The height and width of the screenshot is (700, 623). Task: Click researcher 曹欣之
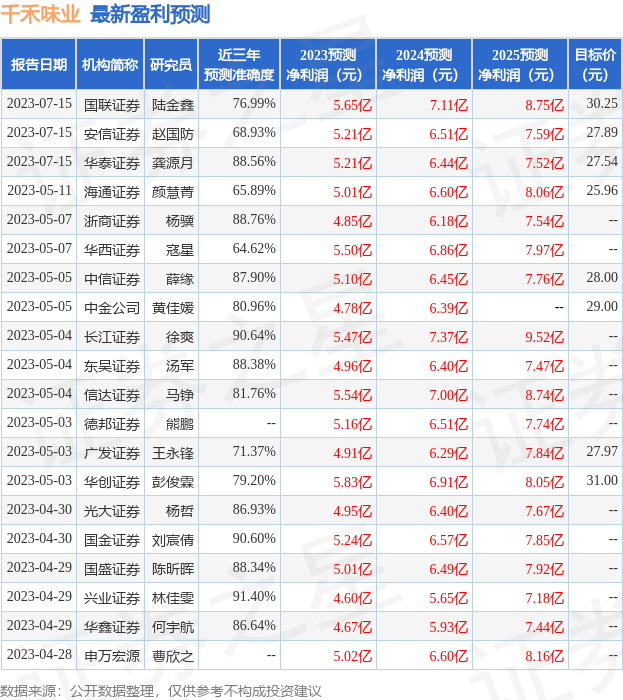click(173, 656)
